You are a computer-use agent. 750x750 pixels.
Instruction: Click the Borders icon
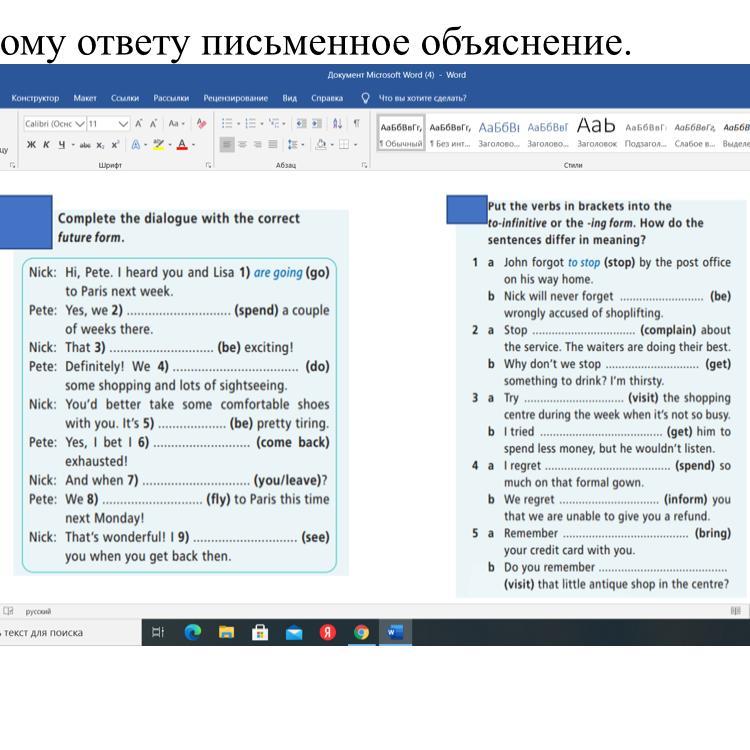[x=344, y=144]
